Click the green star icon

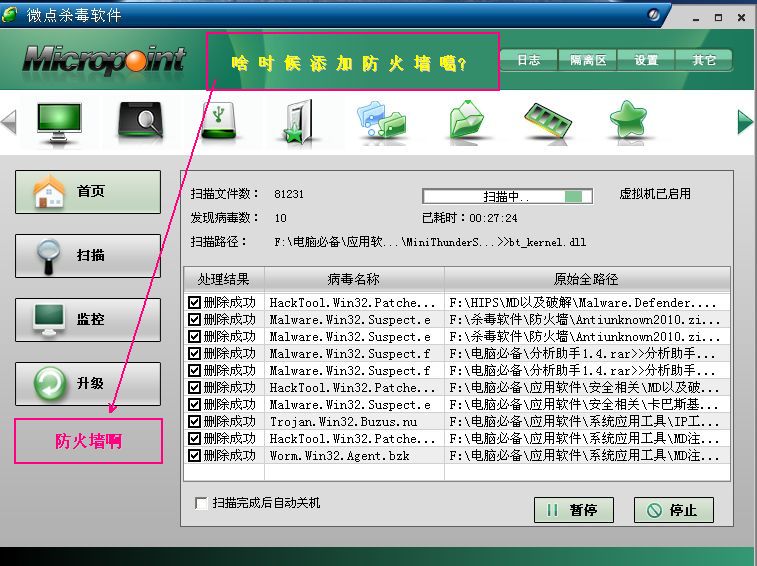tap(629, 121)
